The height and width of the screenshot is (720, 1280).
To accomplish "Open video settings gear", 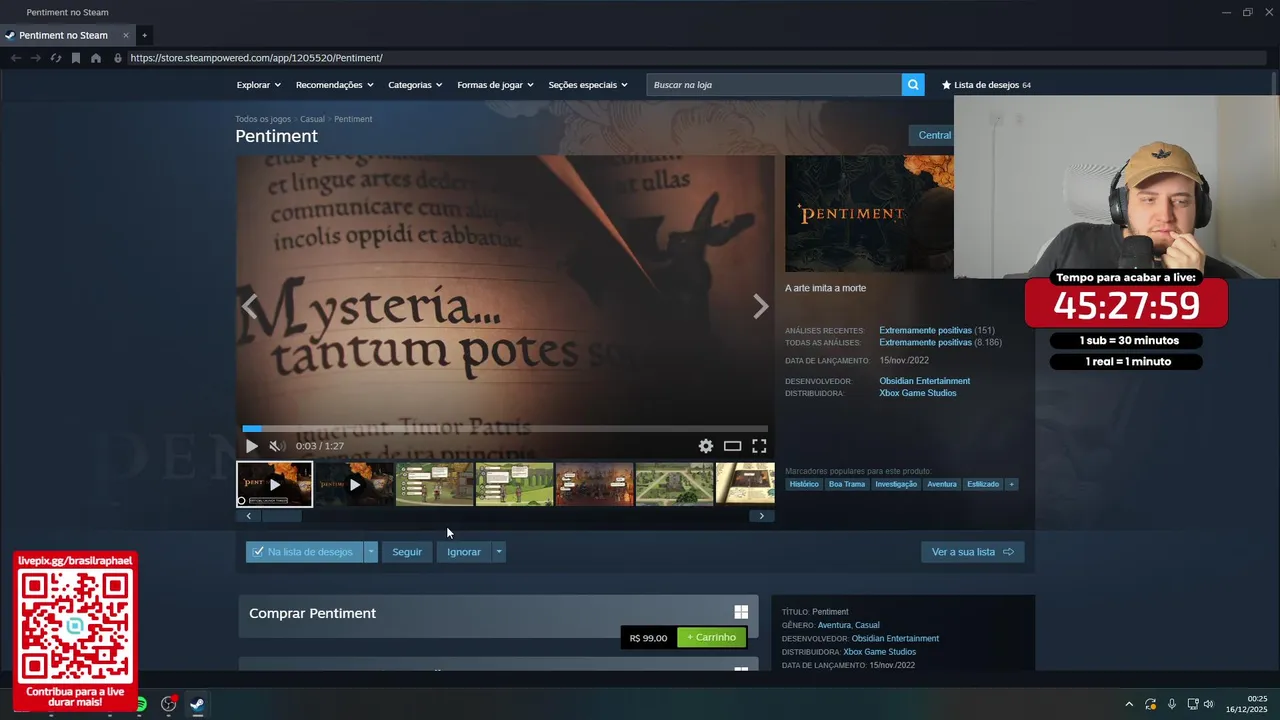I will [x=706, y=446].
